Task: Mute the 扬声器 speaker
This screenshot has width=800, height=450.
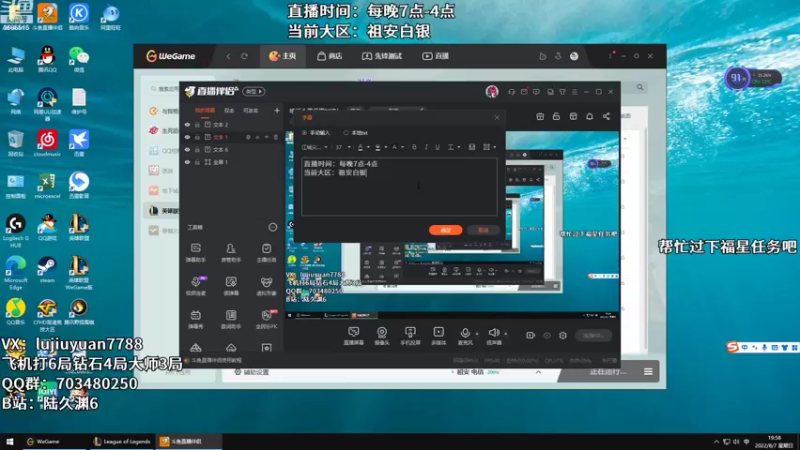Action: (x=493, y=333)
